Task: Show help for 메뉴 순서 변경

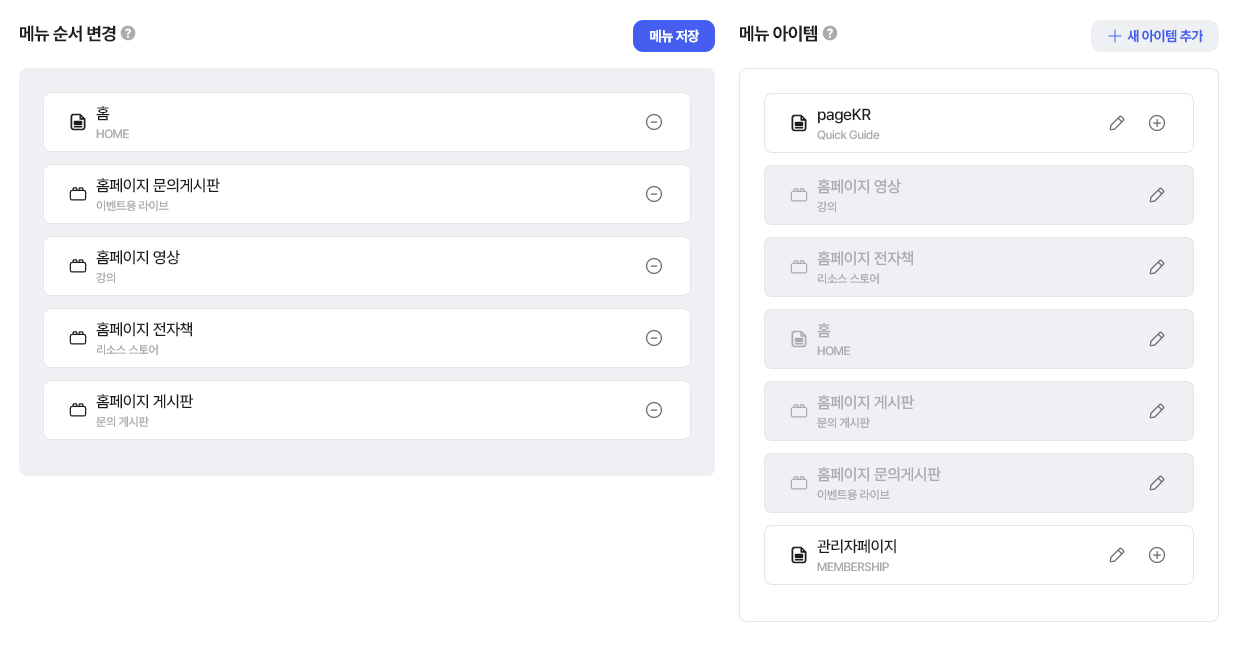Action: 128,33
